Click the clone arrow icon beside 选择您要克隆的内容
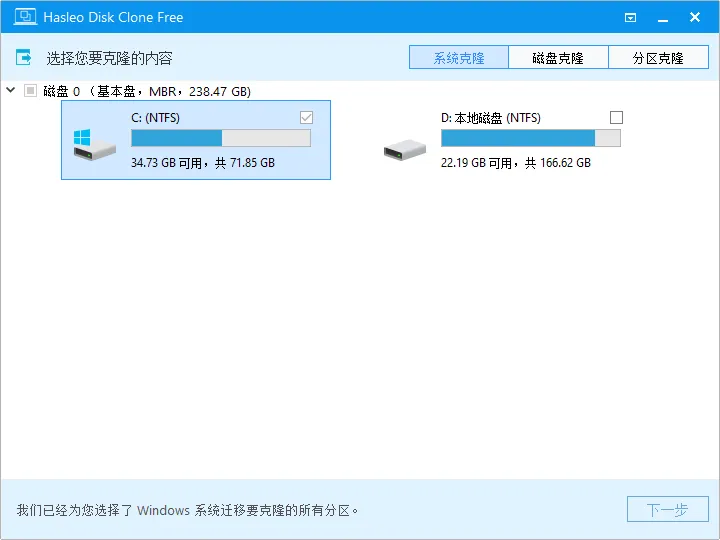 tap(25, 58)
